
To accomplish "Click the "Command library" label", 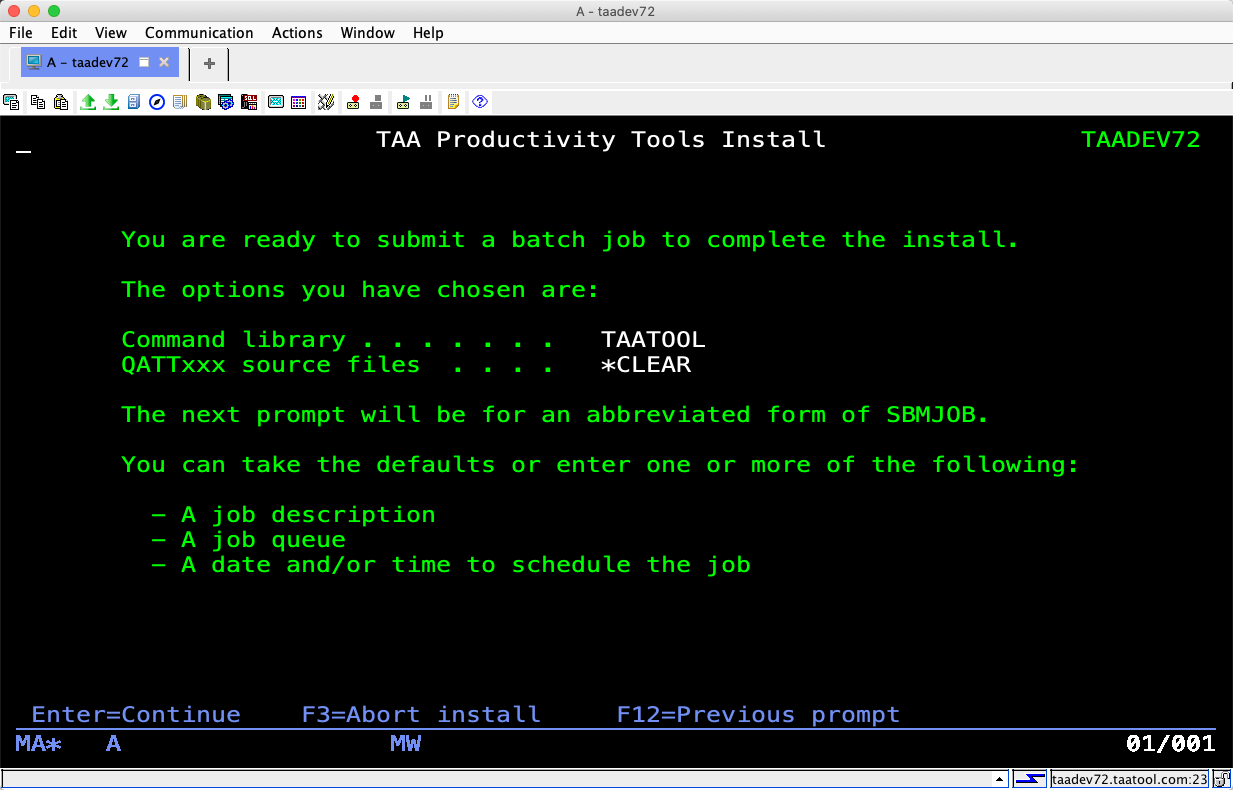I will 233,340.
